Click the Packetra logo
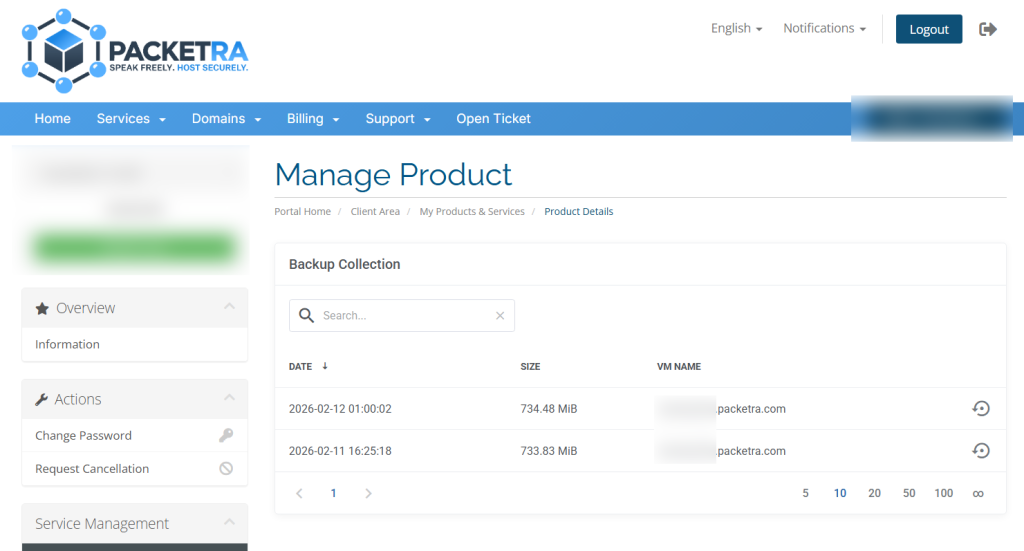Screen dimensions: 1024x551 [x=135, y=51]
